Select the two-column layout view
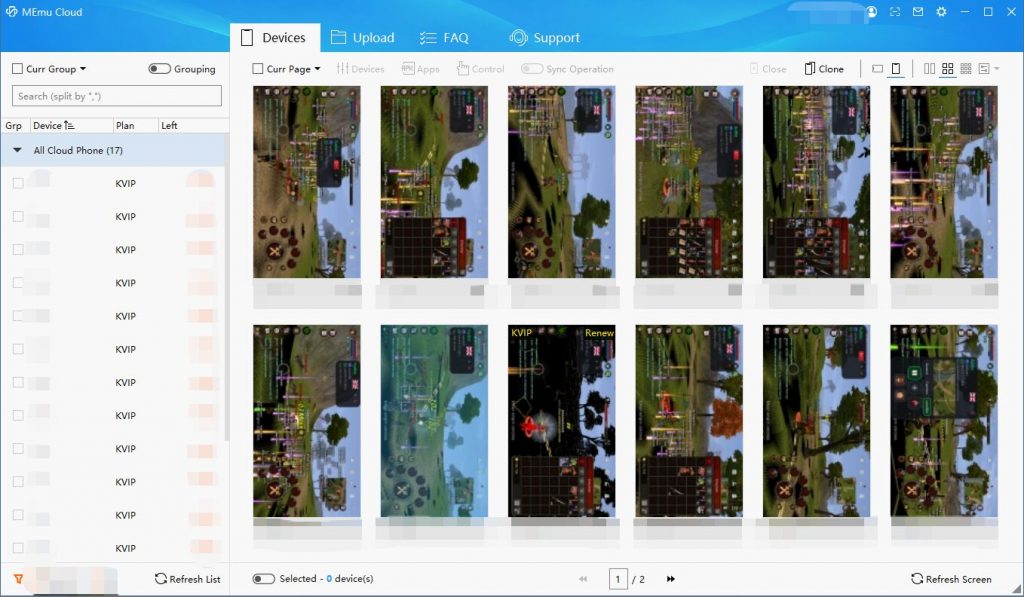This screenshot has width=1024, height=597. (929, 69)
